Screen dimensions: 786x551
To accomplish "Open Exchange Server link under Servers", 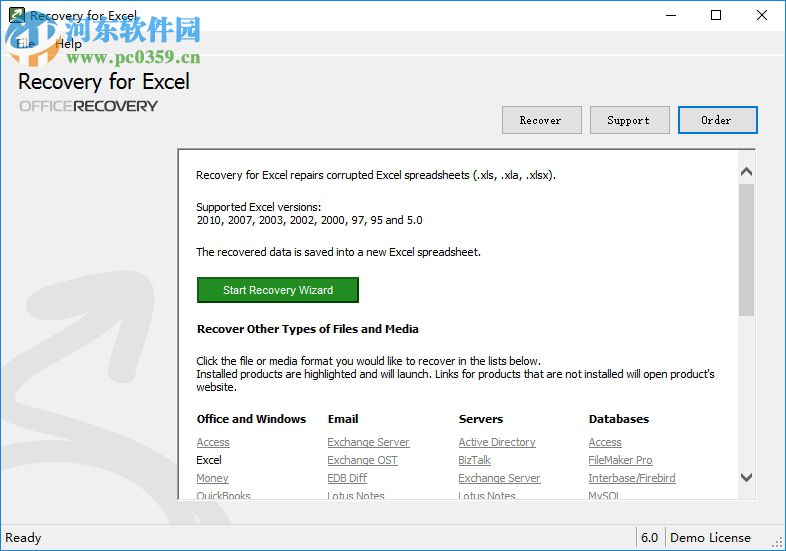I will 499,478.
